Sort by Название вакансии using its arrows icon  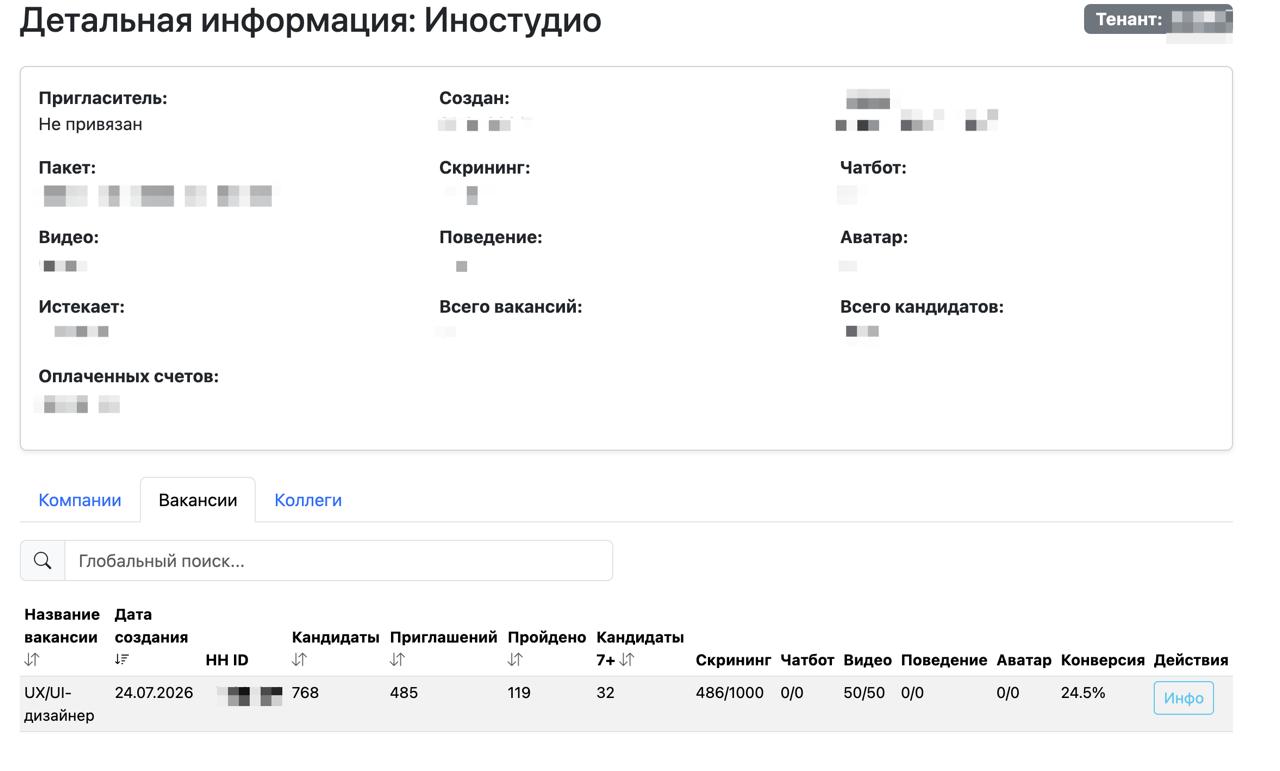pyautogui.click(x=32, y=660)
